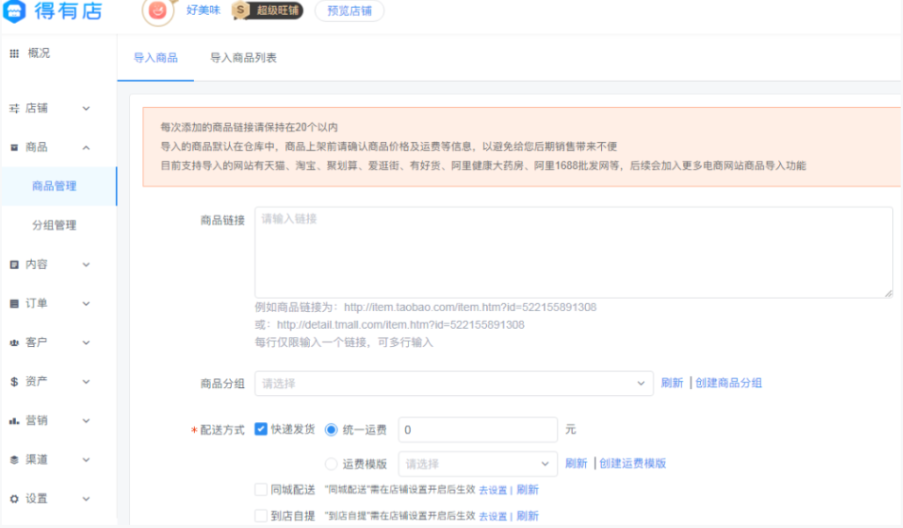
Task: Uncheck the 快递发货 checkbox
Action: pos(261,429)
